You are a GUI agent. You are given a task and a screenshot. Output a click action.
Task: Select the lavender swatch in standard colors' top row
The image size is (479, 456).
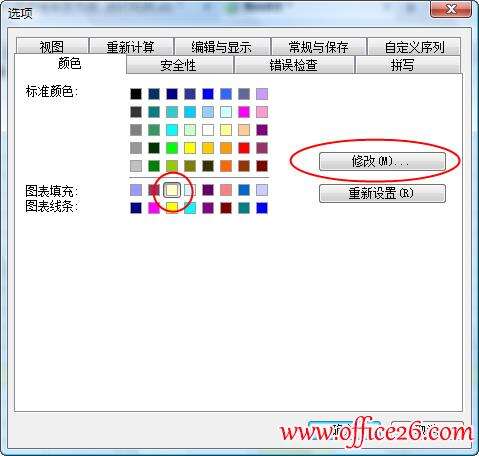262,94
